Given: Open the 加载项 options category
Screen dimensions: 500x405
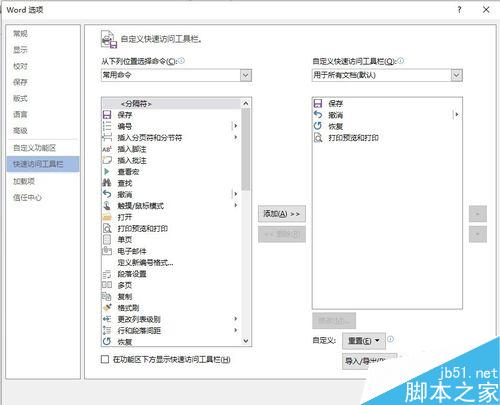Looking at the screenshot, I should (24, 181).
